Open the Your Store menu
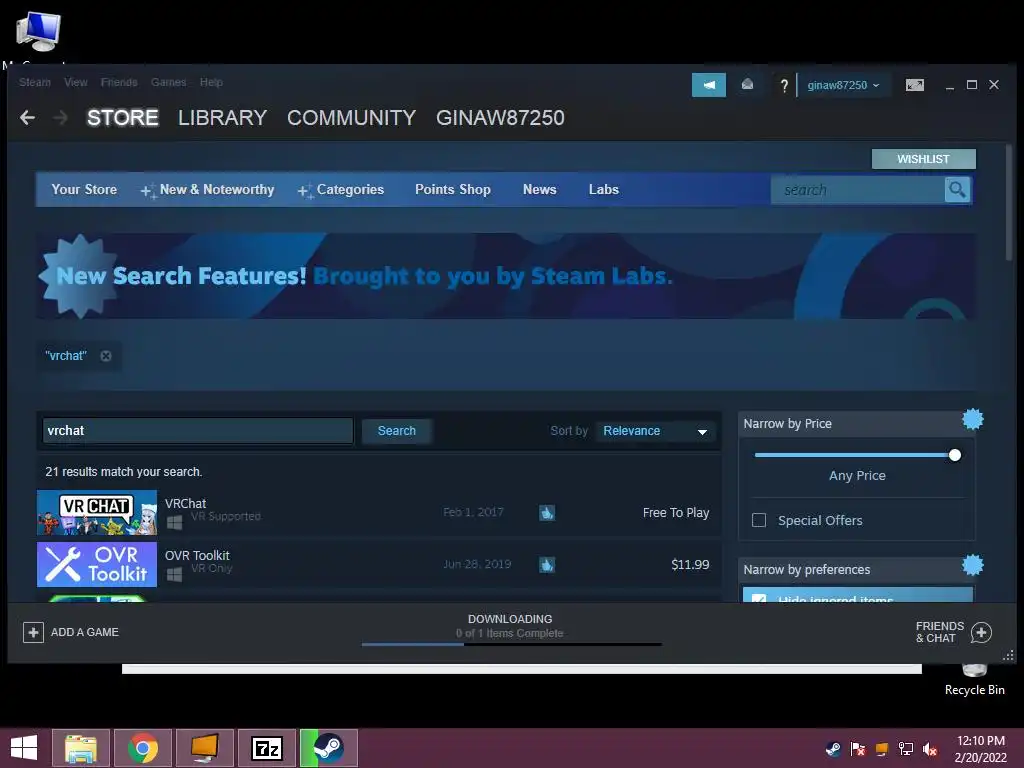 click(x=84, y=189)
